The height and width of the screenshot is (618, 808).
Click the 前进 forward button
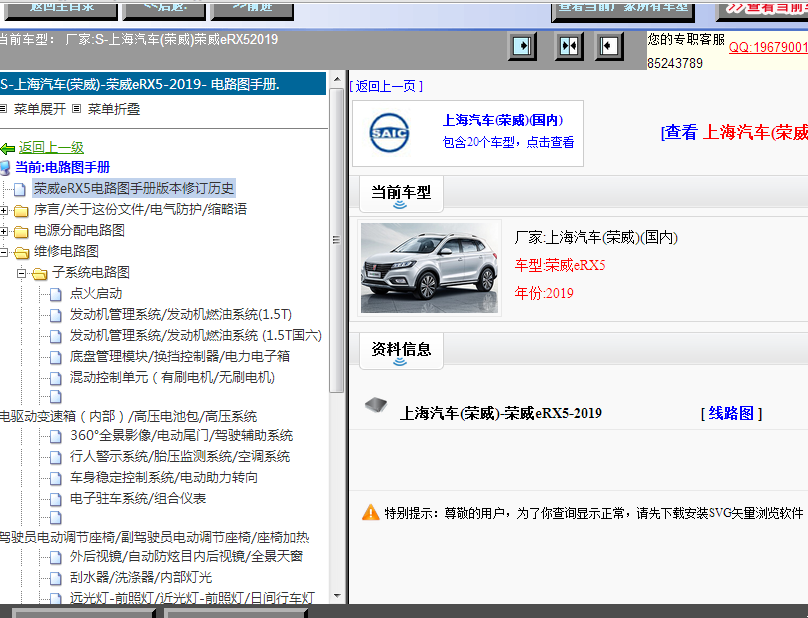pyautogui.click(x=252, y=9)
